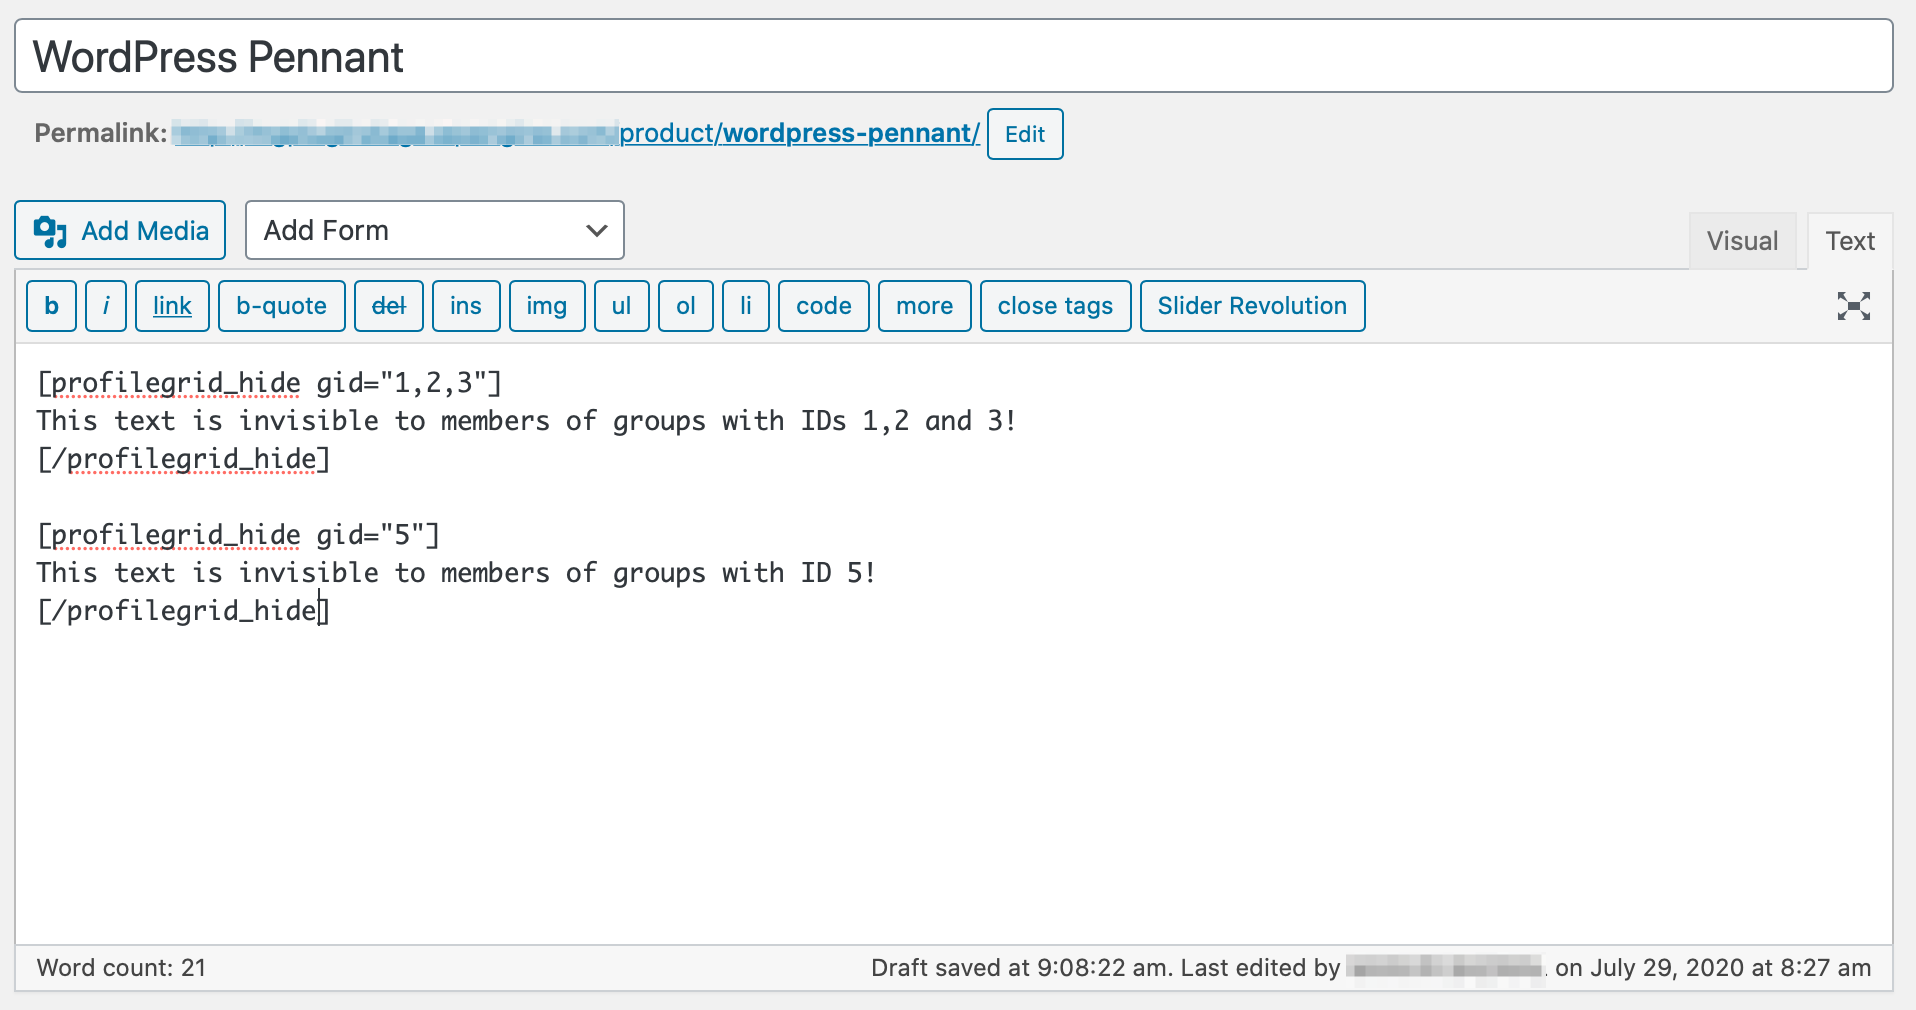Select the Text editor tab
Screen dimensions: 1916x1010
(1849, 240)
